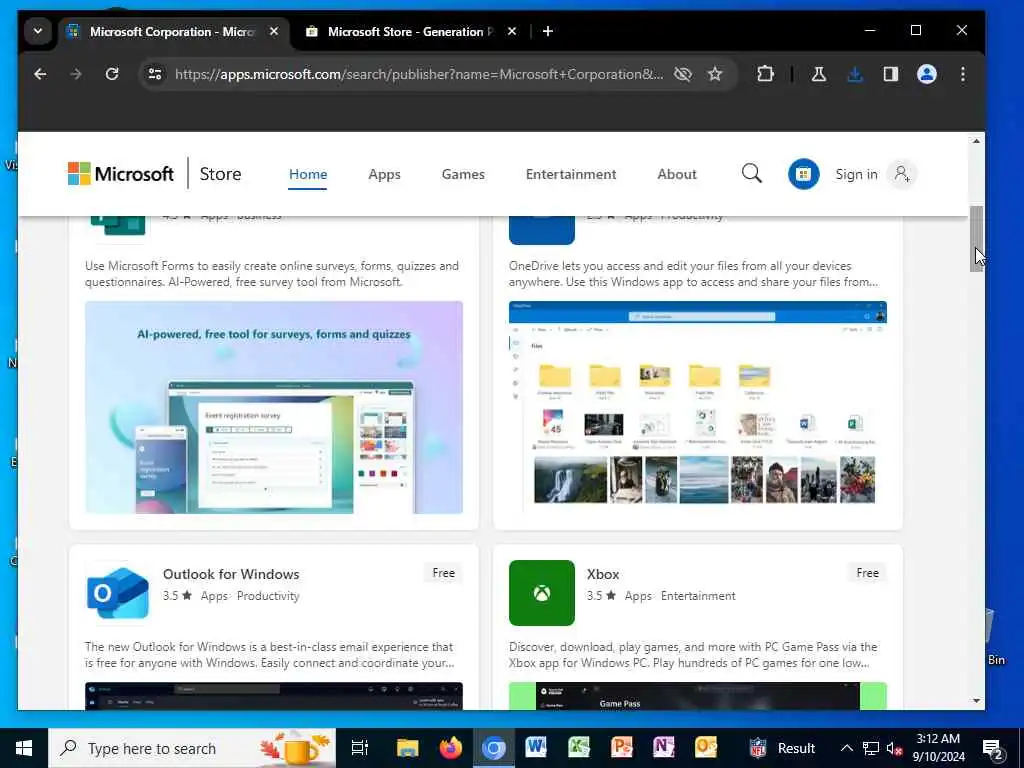Click the green Xbox app icon
Screen dimensions: 1024x768
(541, 593)
